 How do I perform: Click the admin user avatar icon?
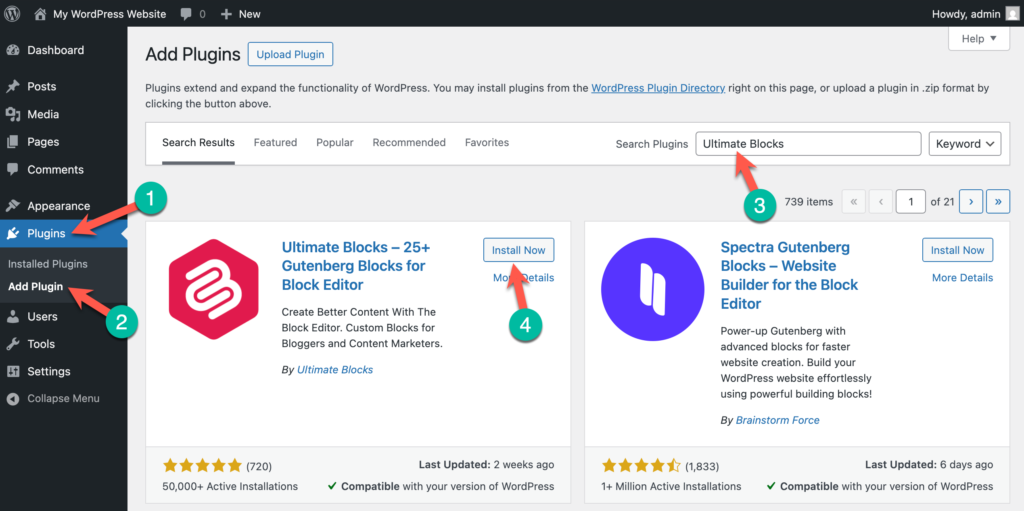coord(1010,14)
